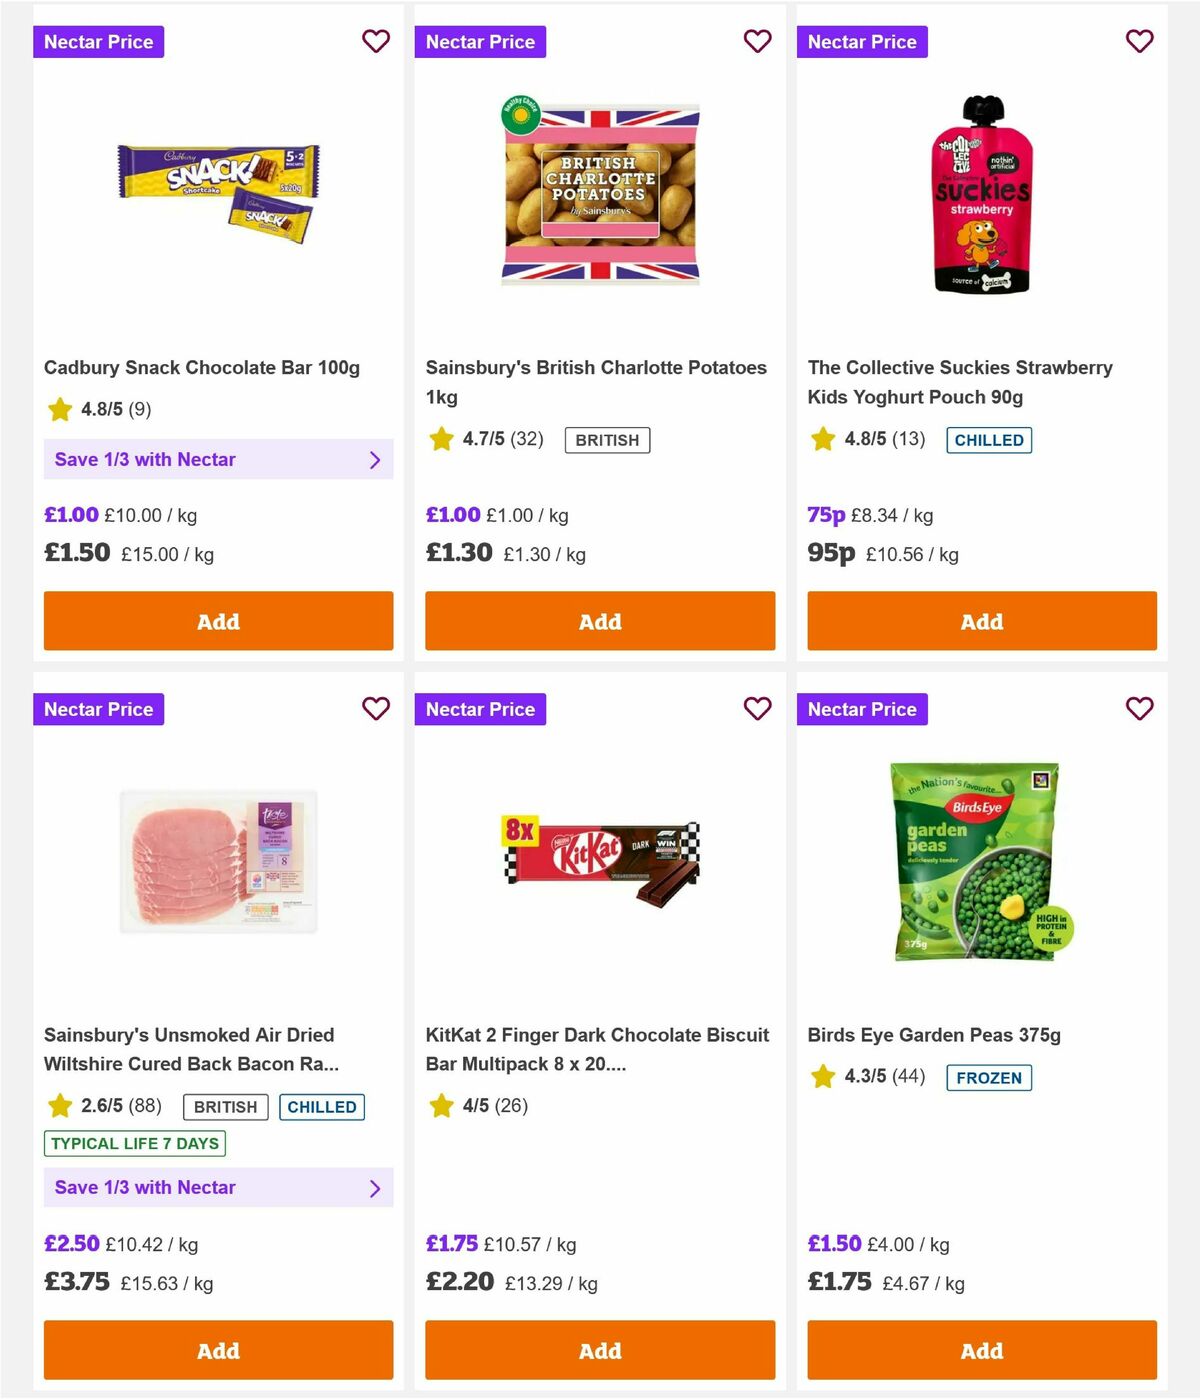Click the Nectar Price badge on the KitKat tile
The width and height of the screenshot is (1200, 1399).
tap(480, 709)
